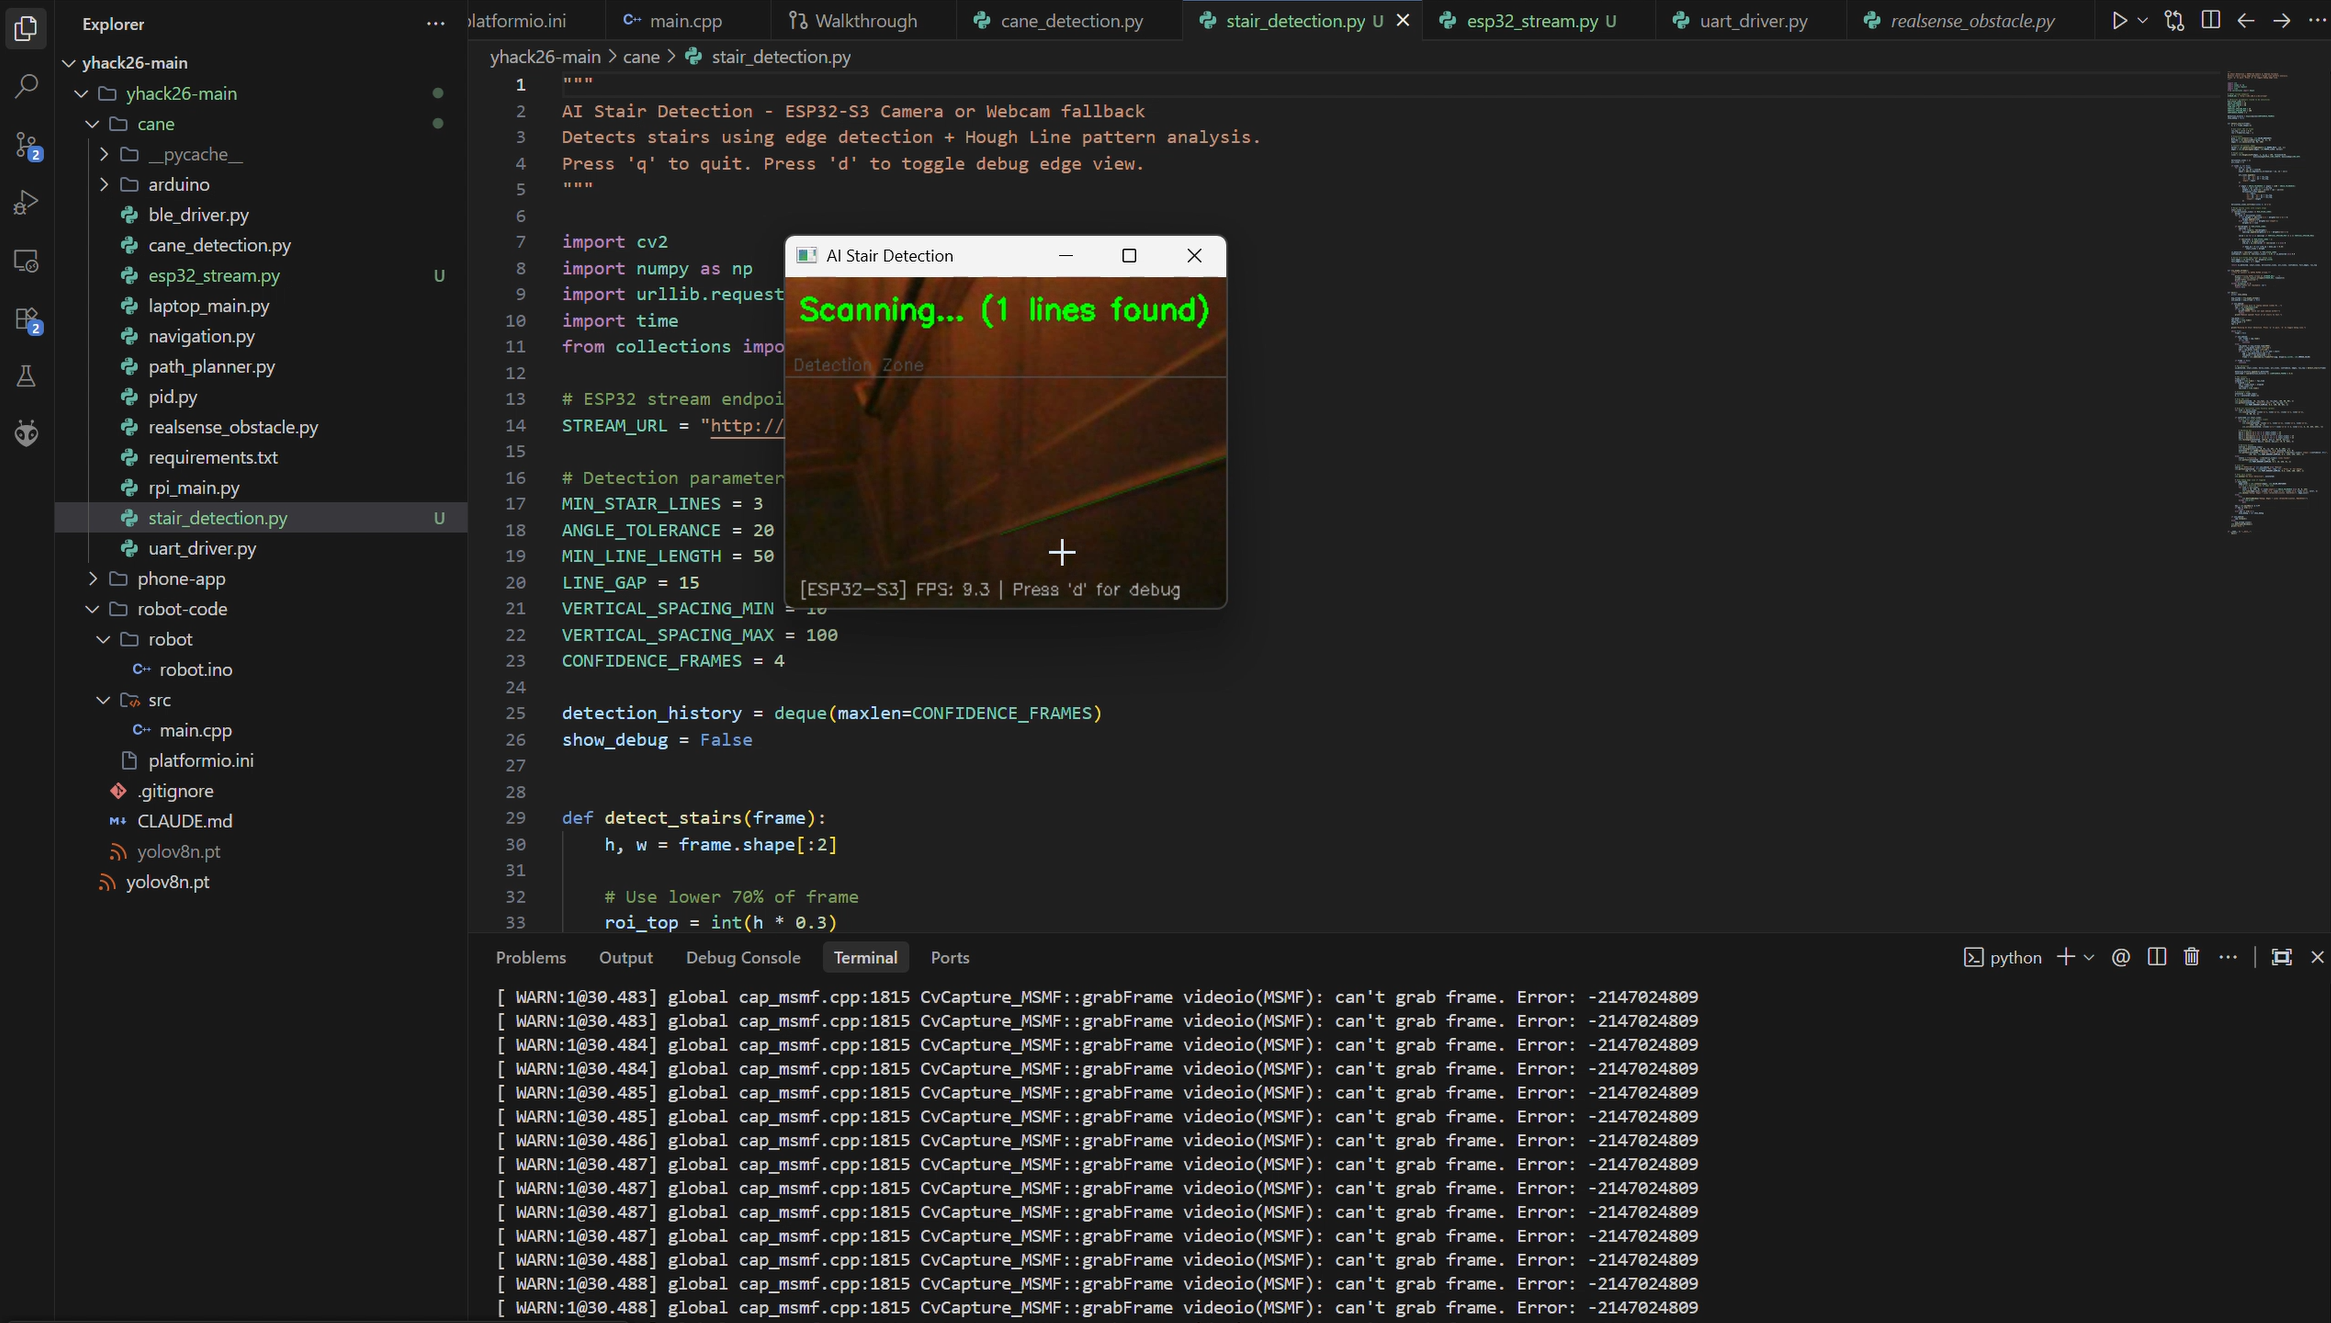2331x1323 pixels.
Task: Kill terminal with trash icon
Action: coord(2191,957)
